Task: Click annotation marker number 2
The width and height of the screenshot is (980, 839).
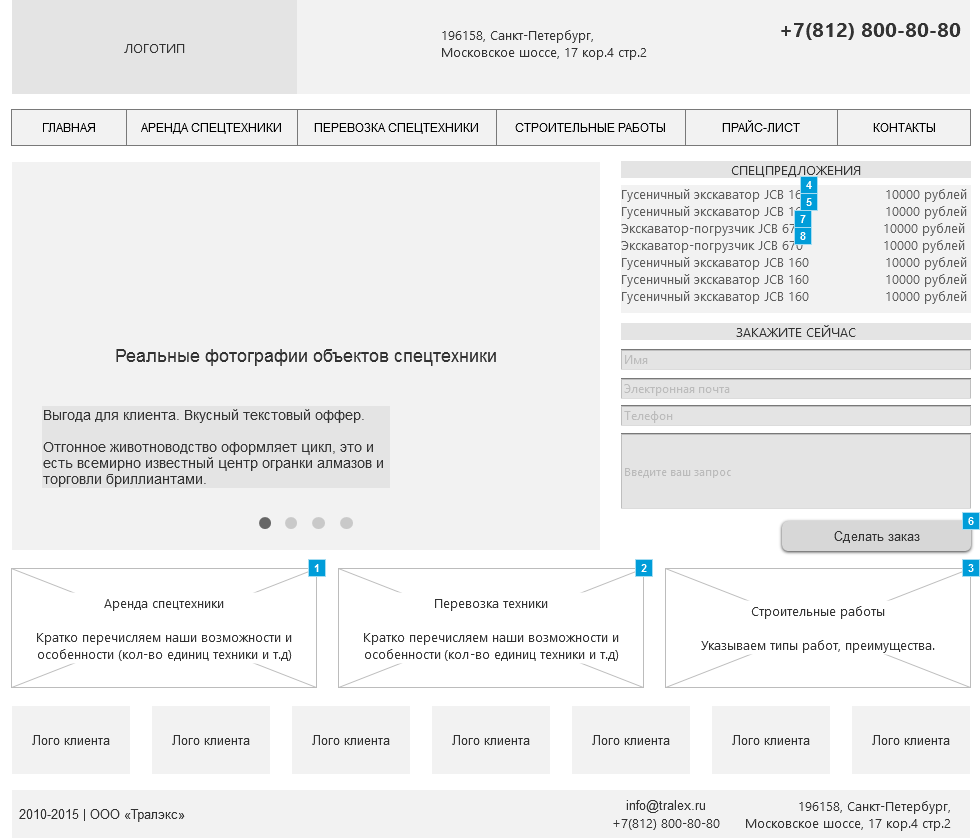Action: 644,568
